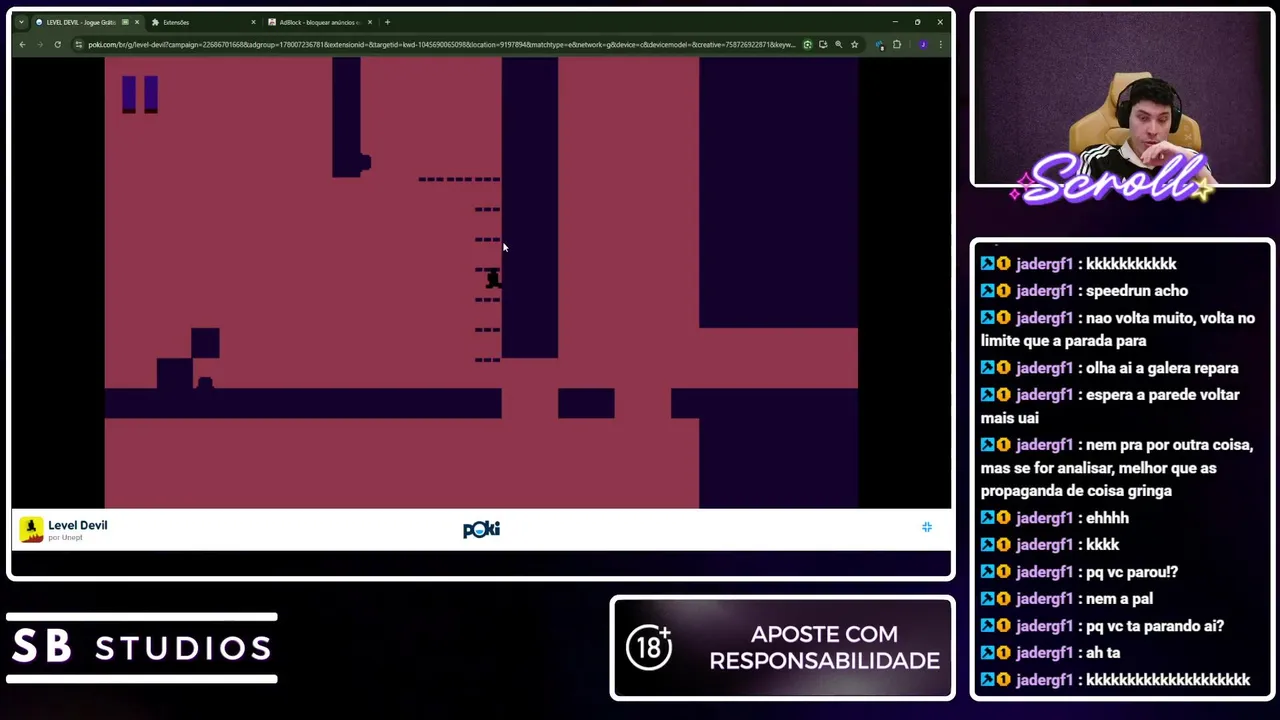This screenshot has height=720, width=1280.
Task: Bookmark this tab with the star icon
Action: coord(854,44)
